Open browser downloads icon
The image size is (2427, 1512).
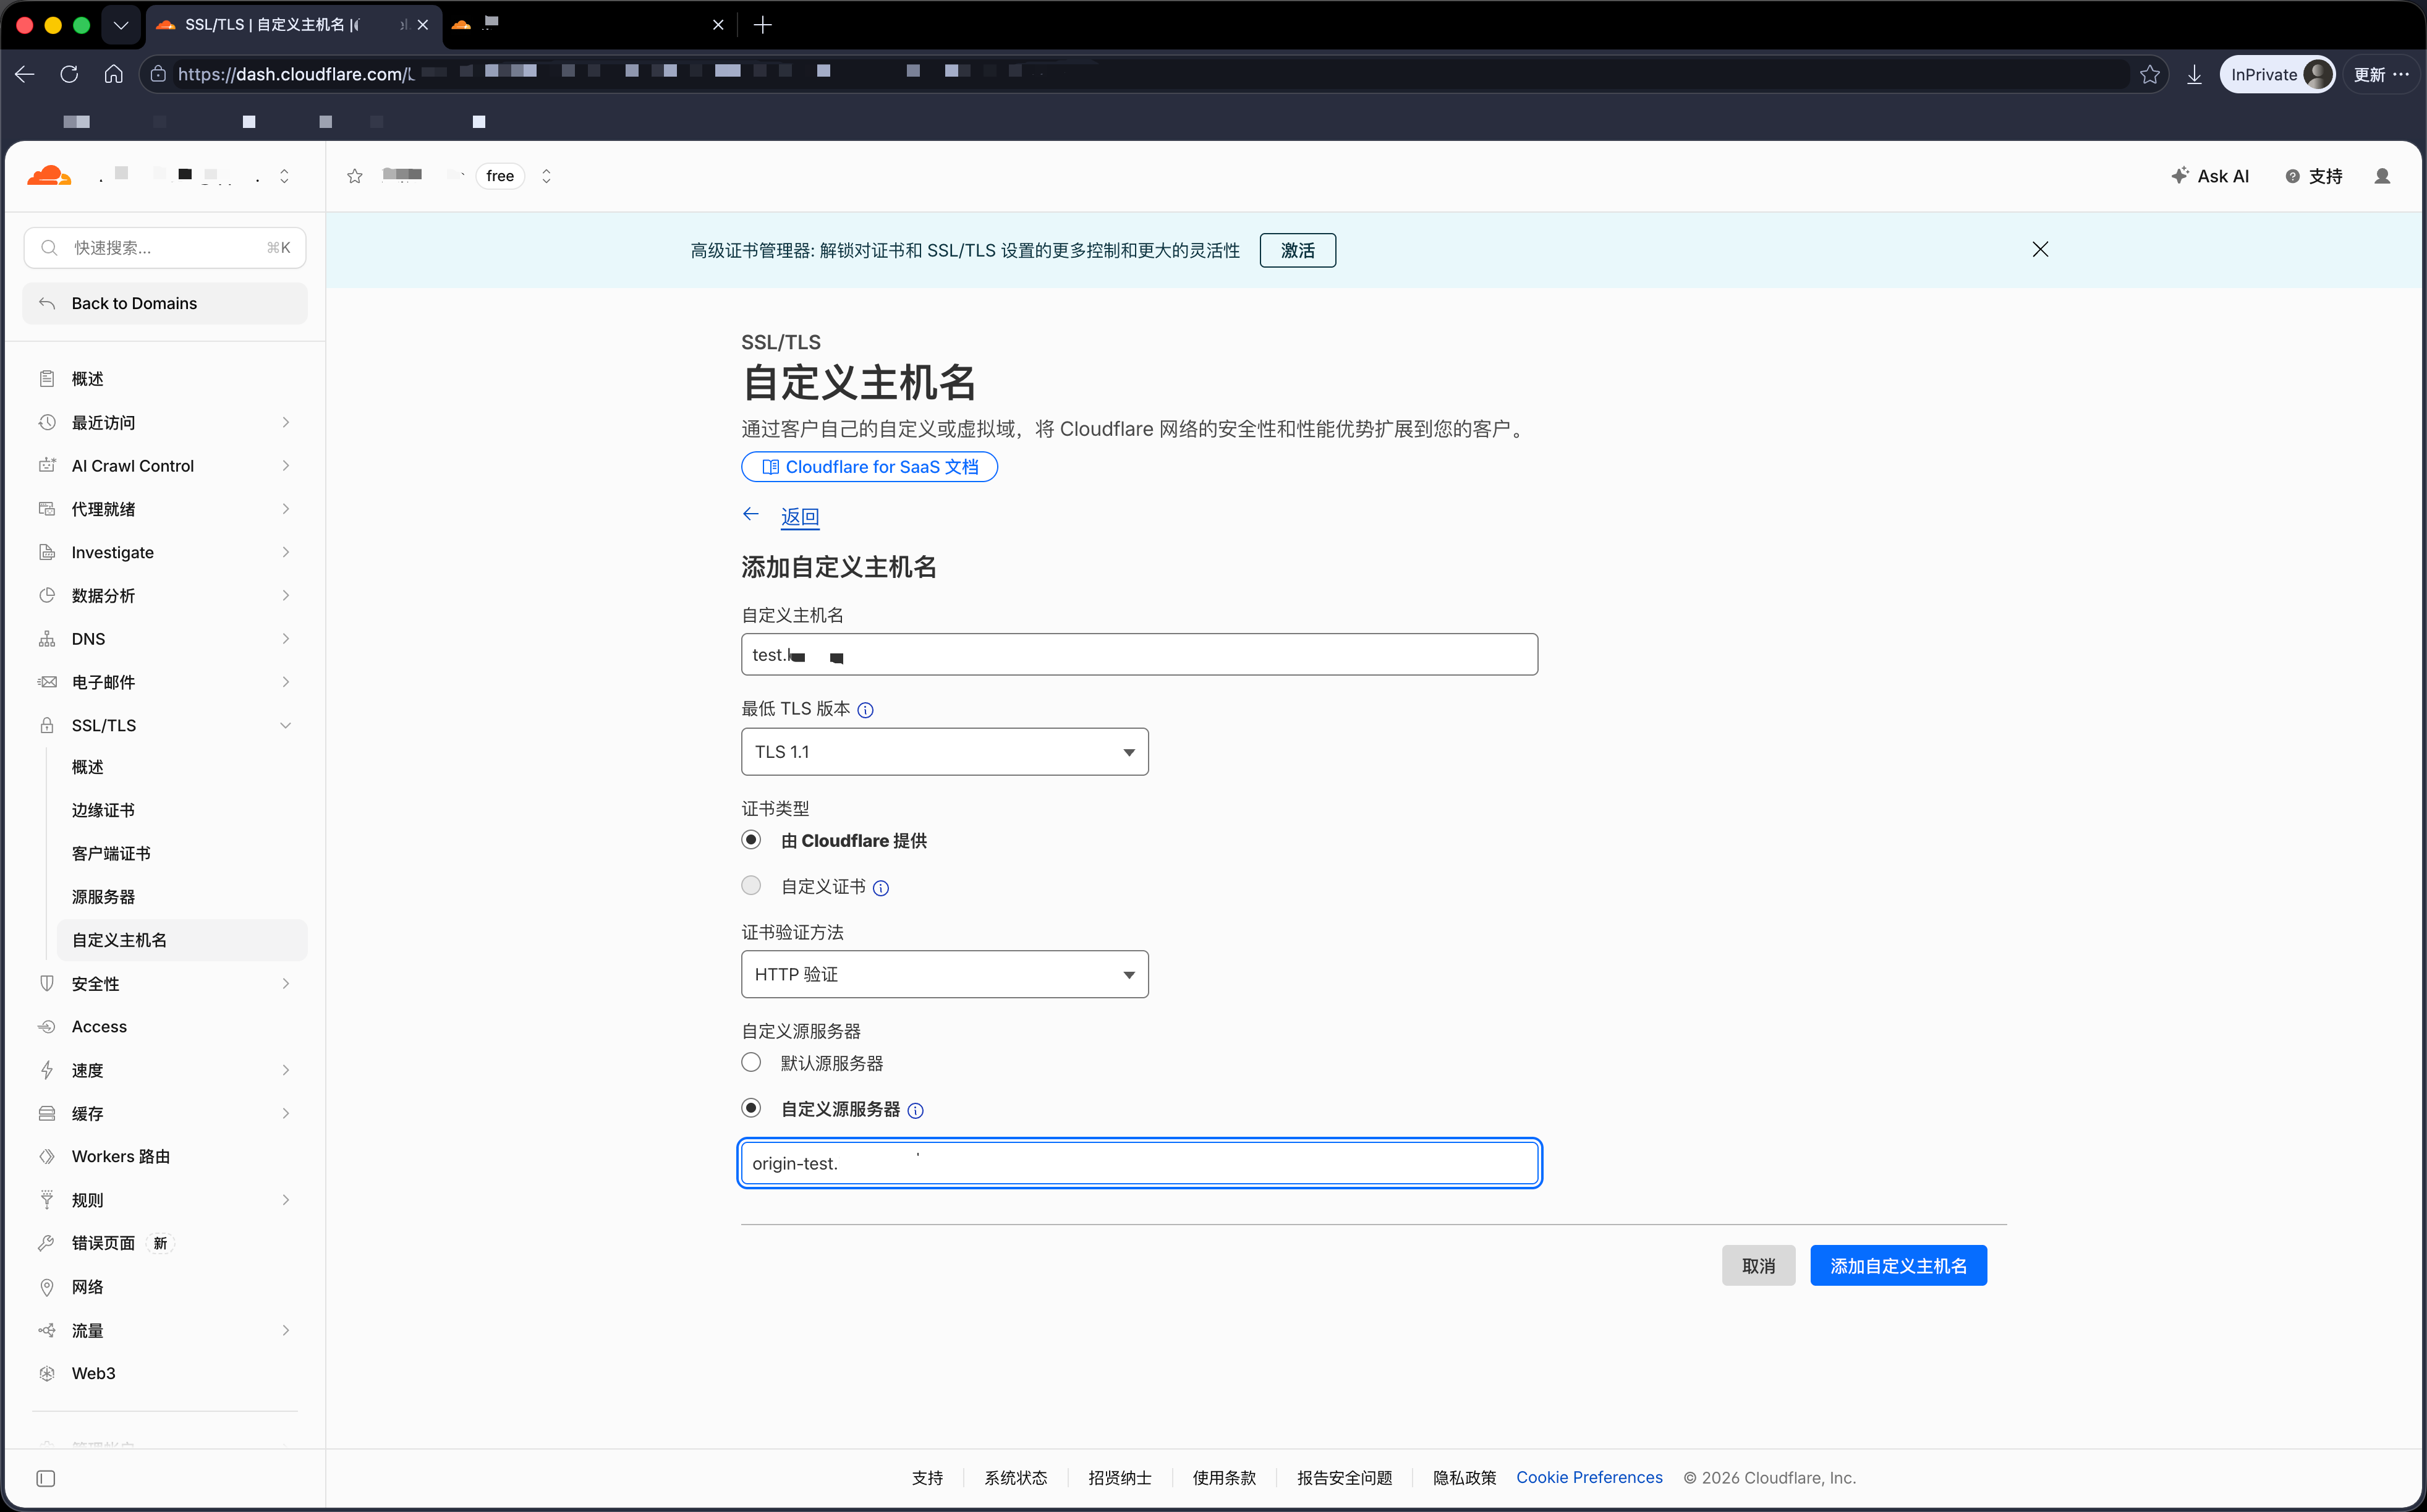click(x=2194, y=74)
